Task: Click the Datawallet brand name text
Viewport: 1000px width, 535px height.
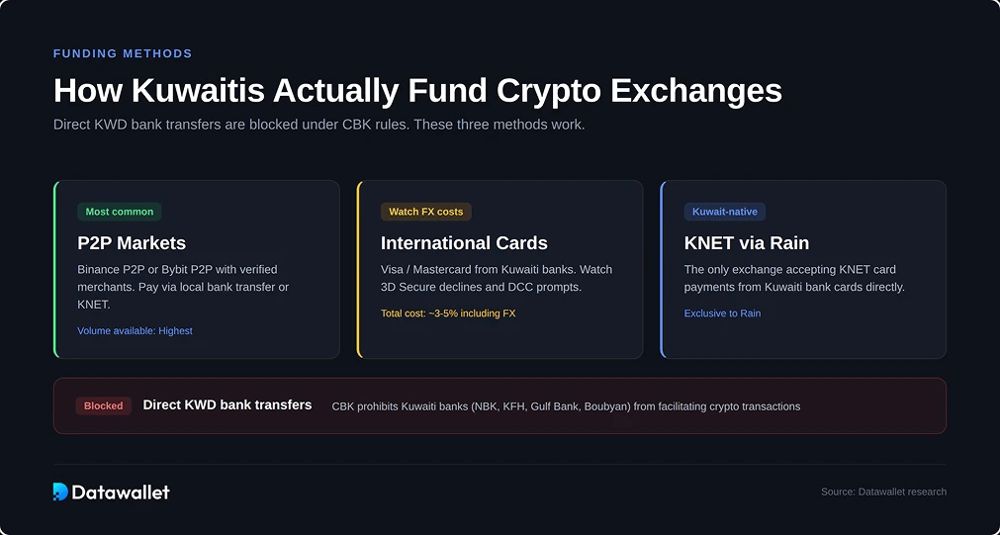Action: (121, 492)
